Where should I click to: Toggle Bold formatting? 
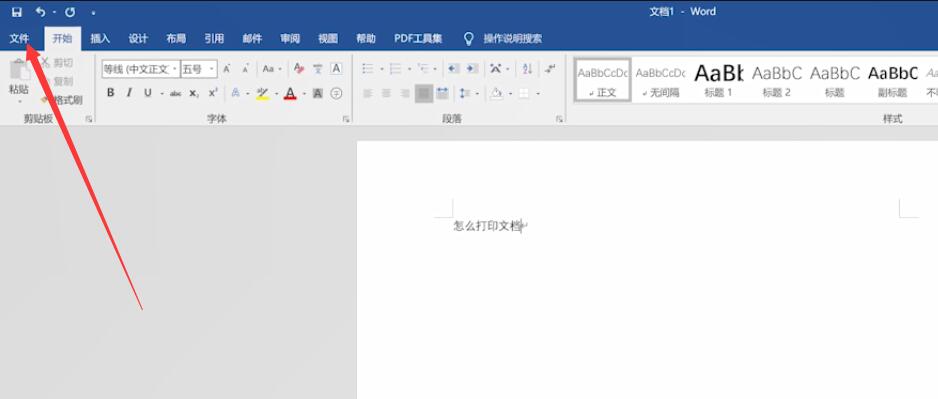click(110, 93)
